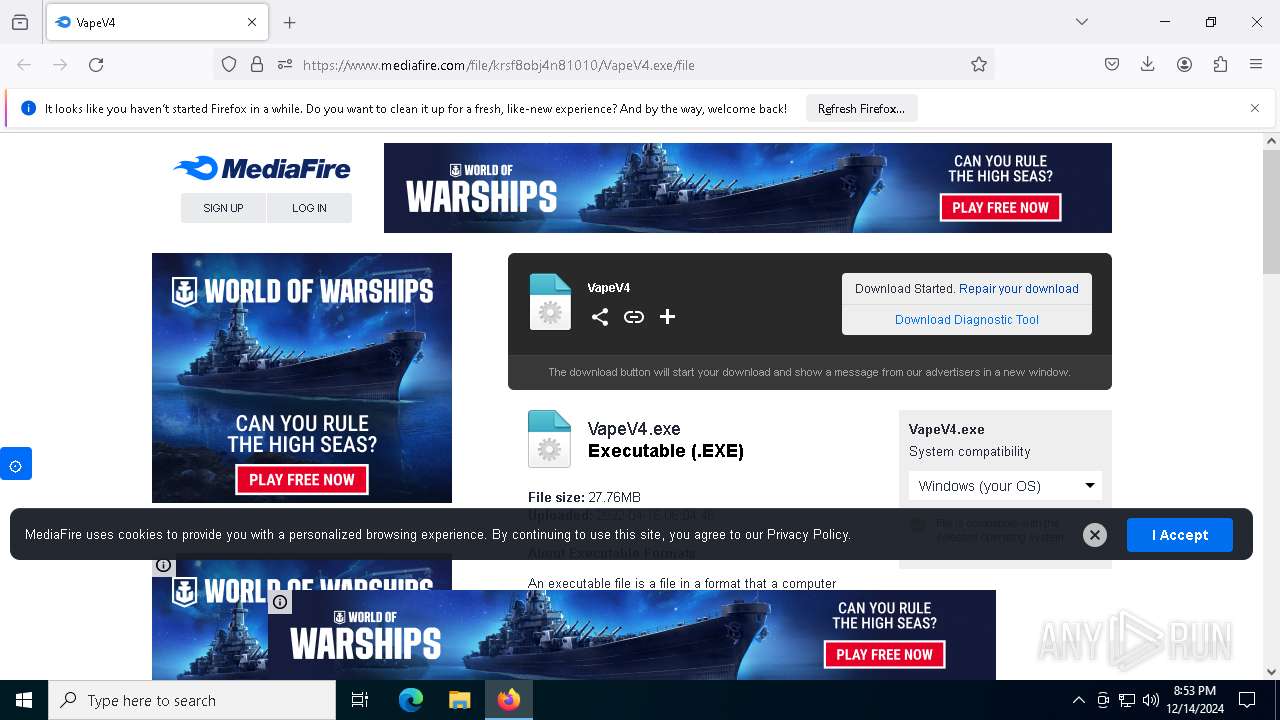This screenshot has height=720, width=1280.
Task: Click the blue privacy settings widget
Action: click(x=16, y=465)
